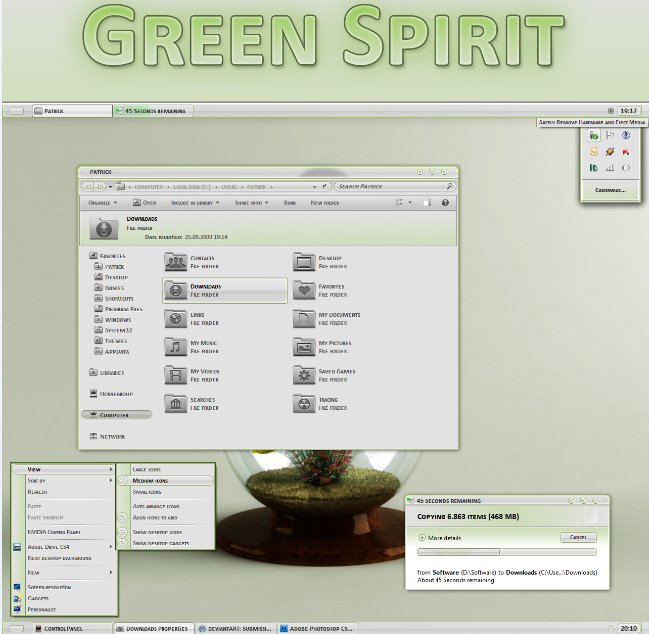
Task: Toggle the preview pane icon in Explorer toolbar
Action: pyautogui.click(x=427, y=203)
